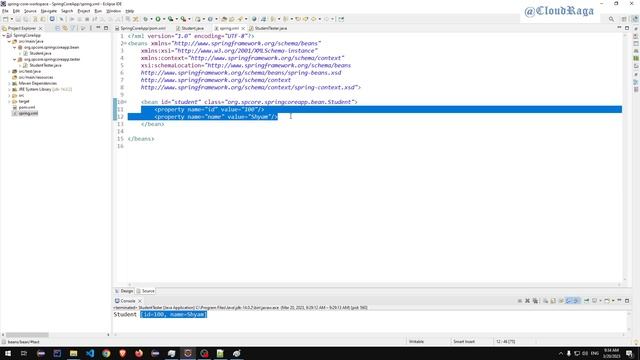Screen dimensions: 640x360
Task: Click the New file toolbar icon
Action: coord(5,19)
